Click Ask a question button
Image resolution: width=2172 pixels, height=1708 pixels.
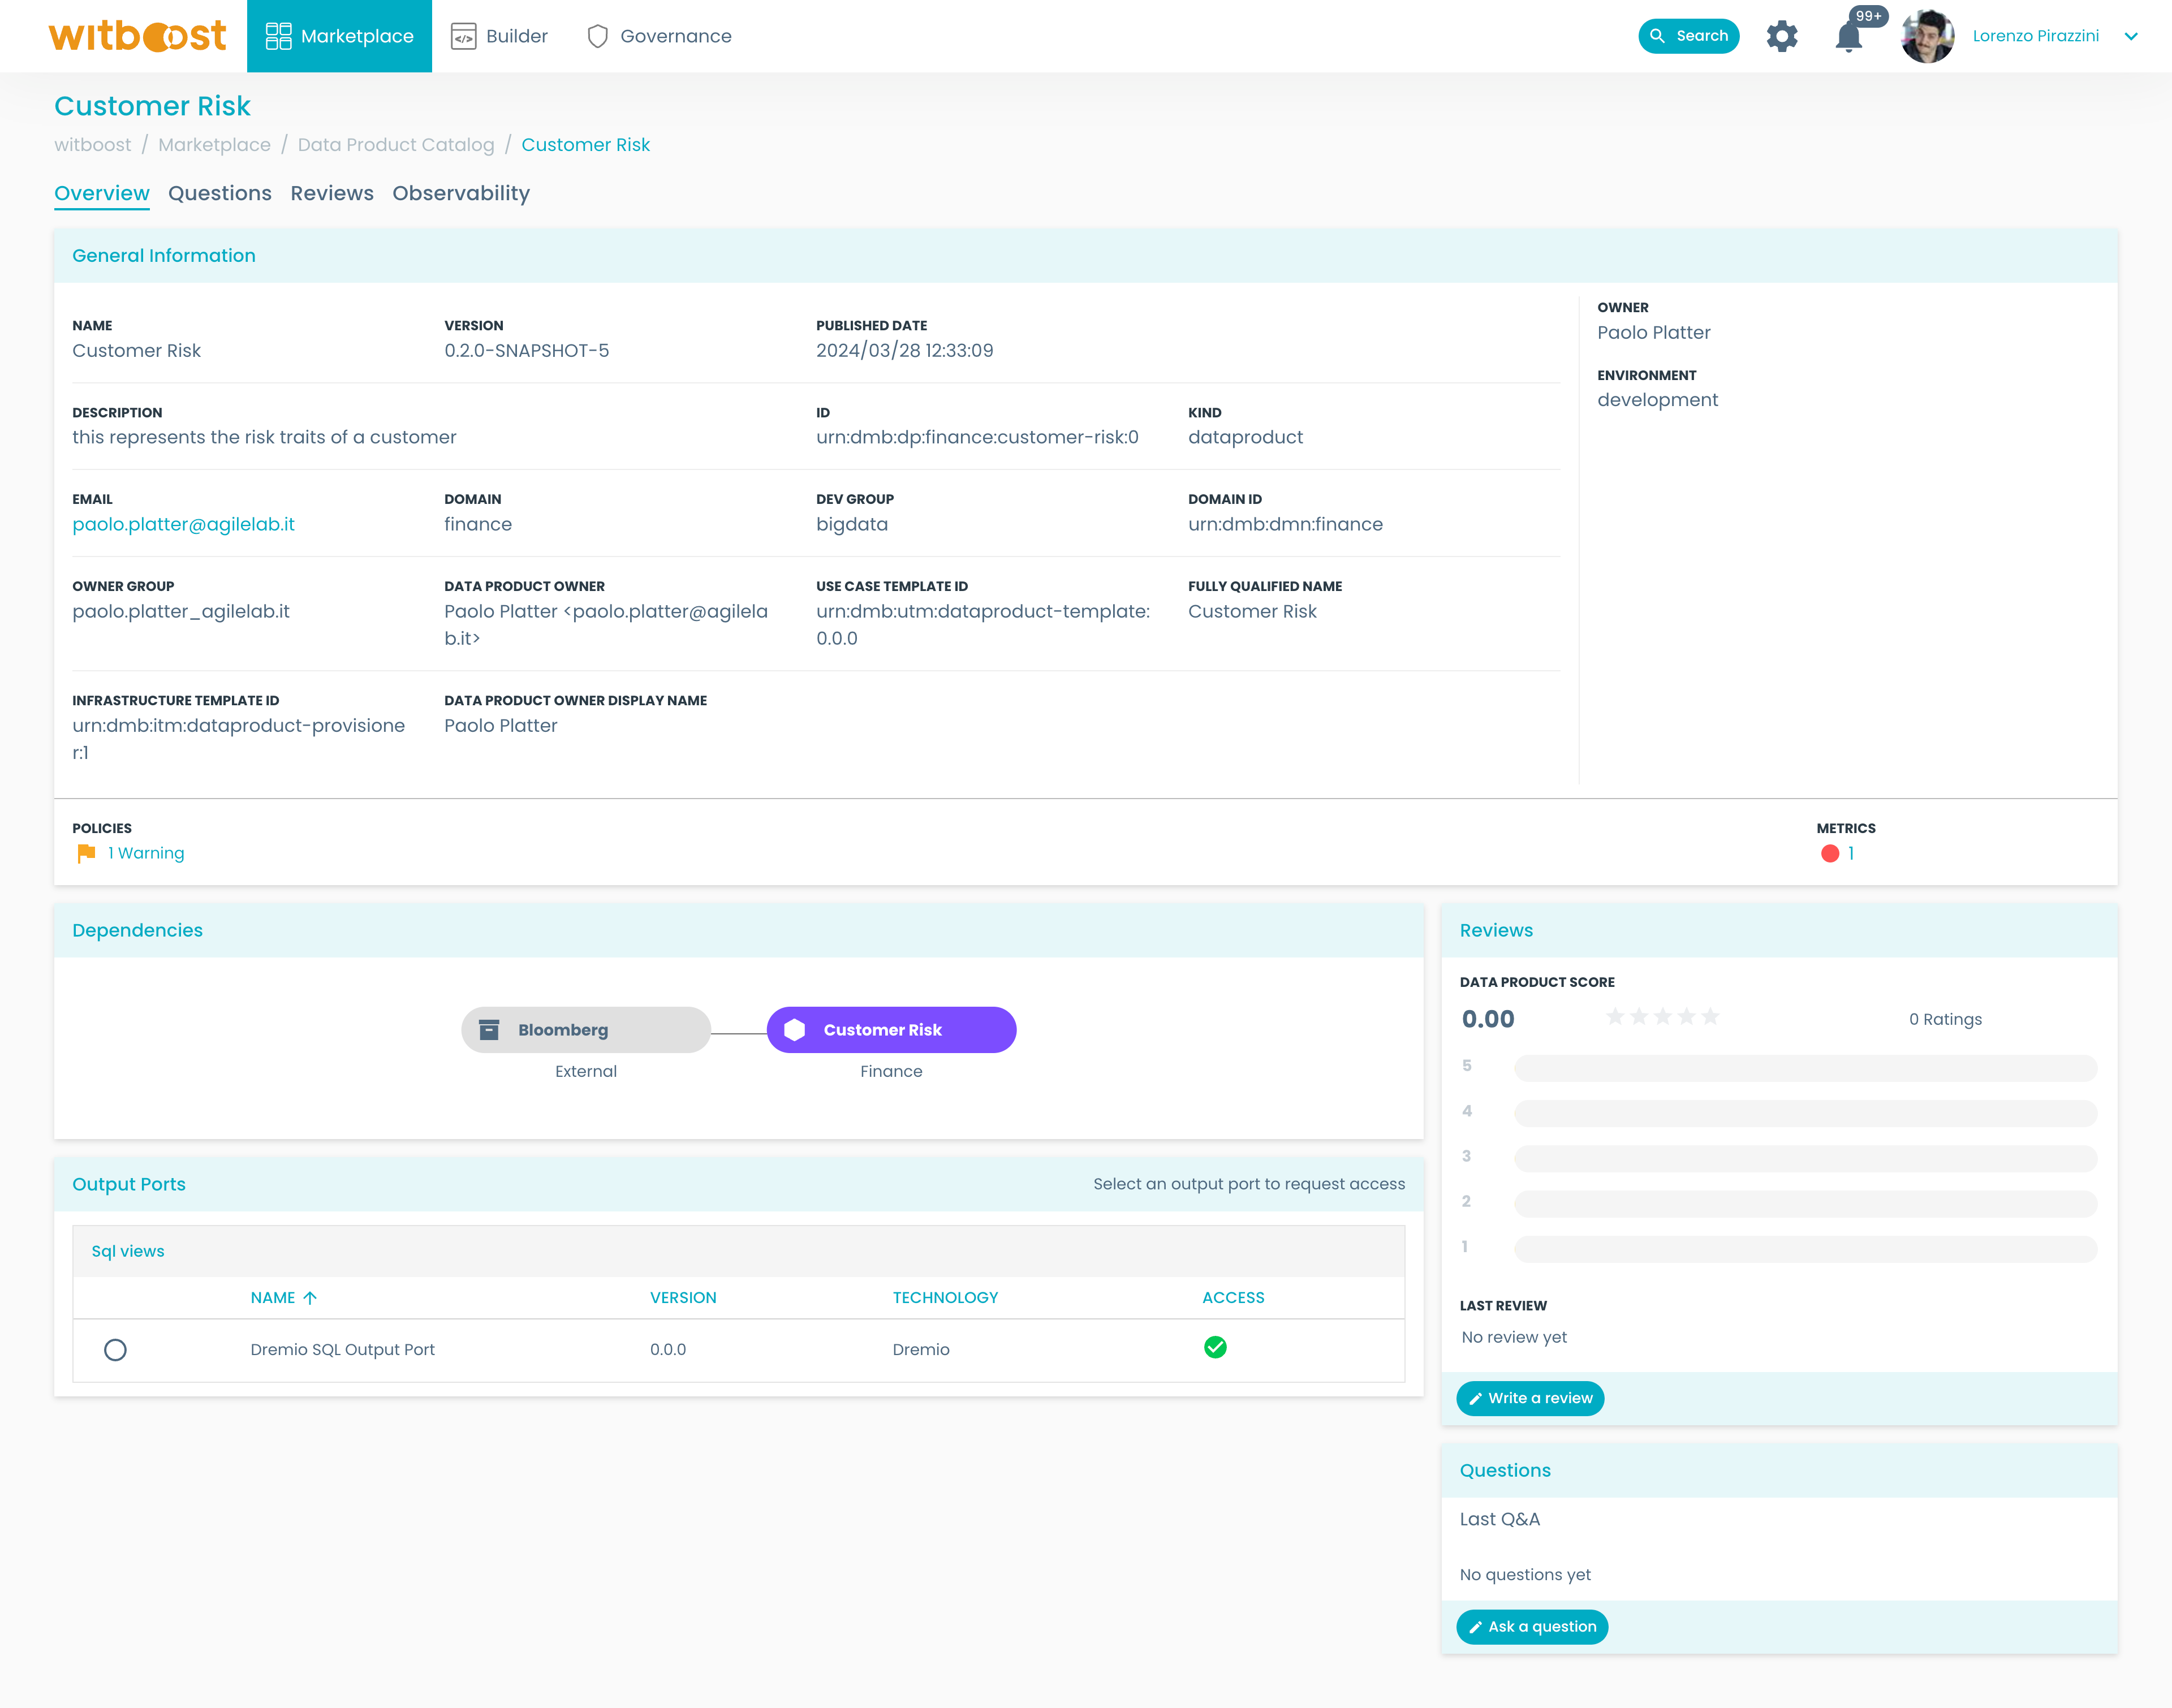click(x=1531, y=1627)
